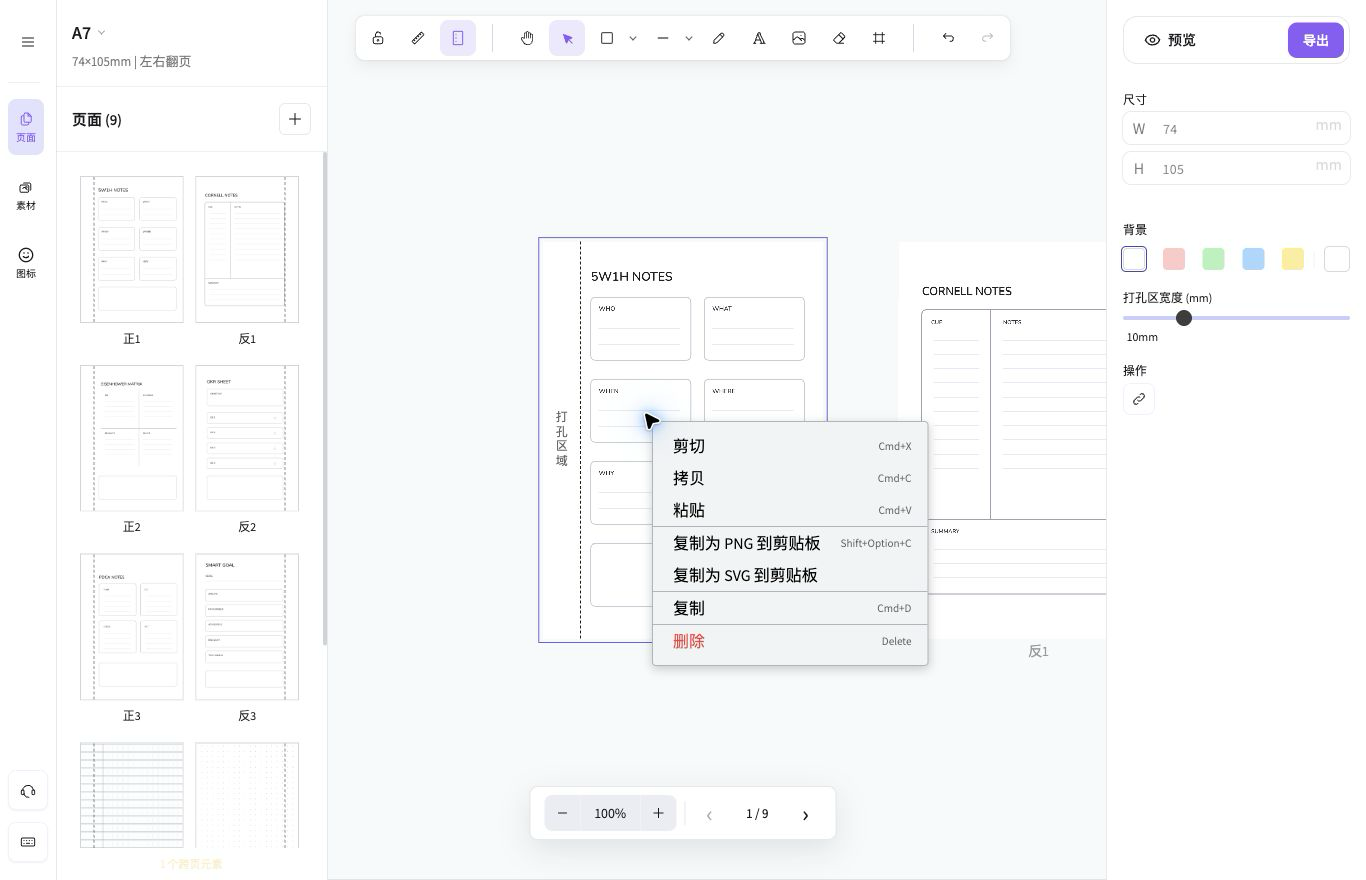Click the 导出 export button
Screen dimensions: 1366x880
coord(1315,40)
